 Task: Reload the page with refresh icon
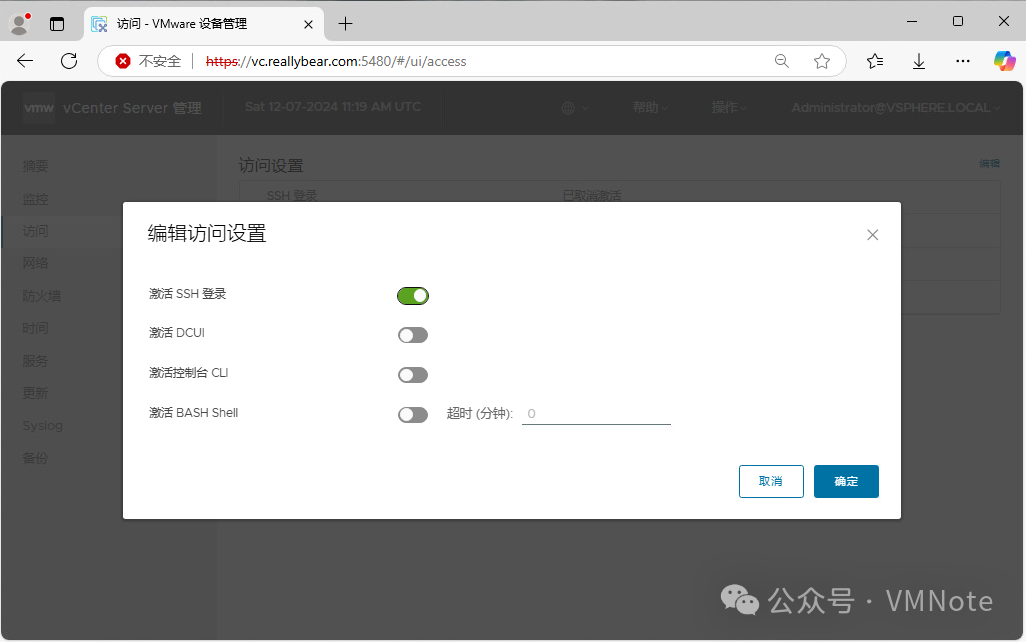[x=69, y=61]
